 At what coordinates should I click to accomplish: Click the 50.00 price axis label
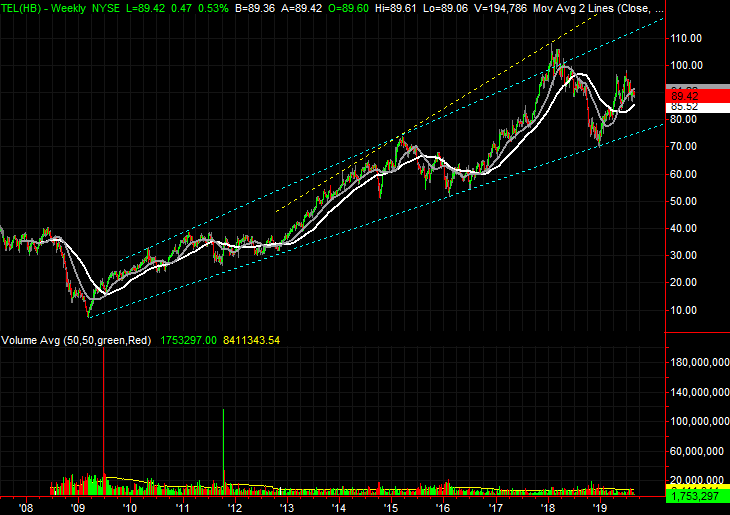tap(683, 201)
